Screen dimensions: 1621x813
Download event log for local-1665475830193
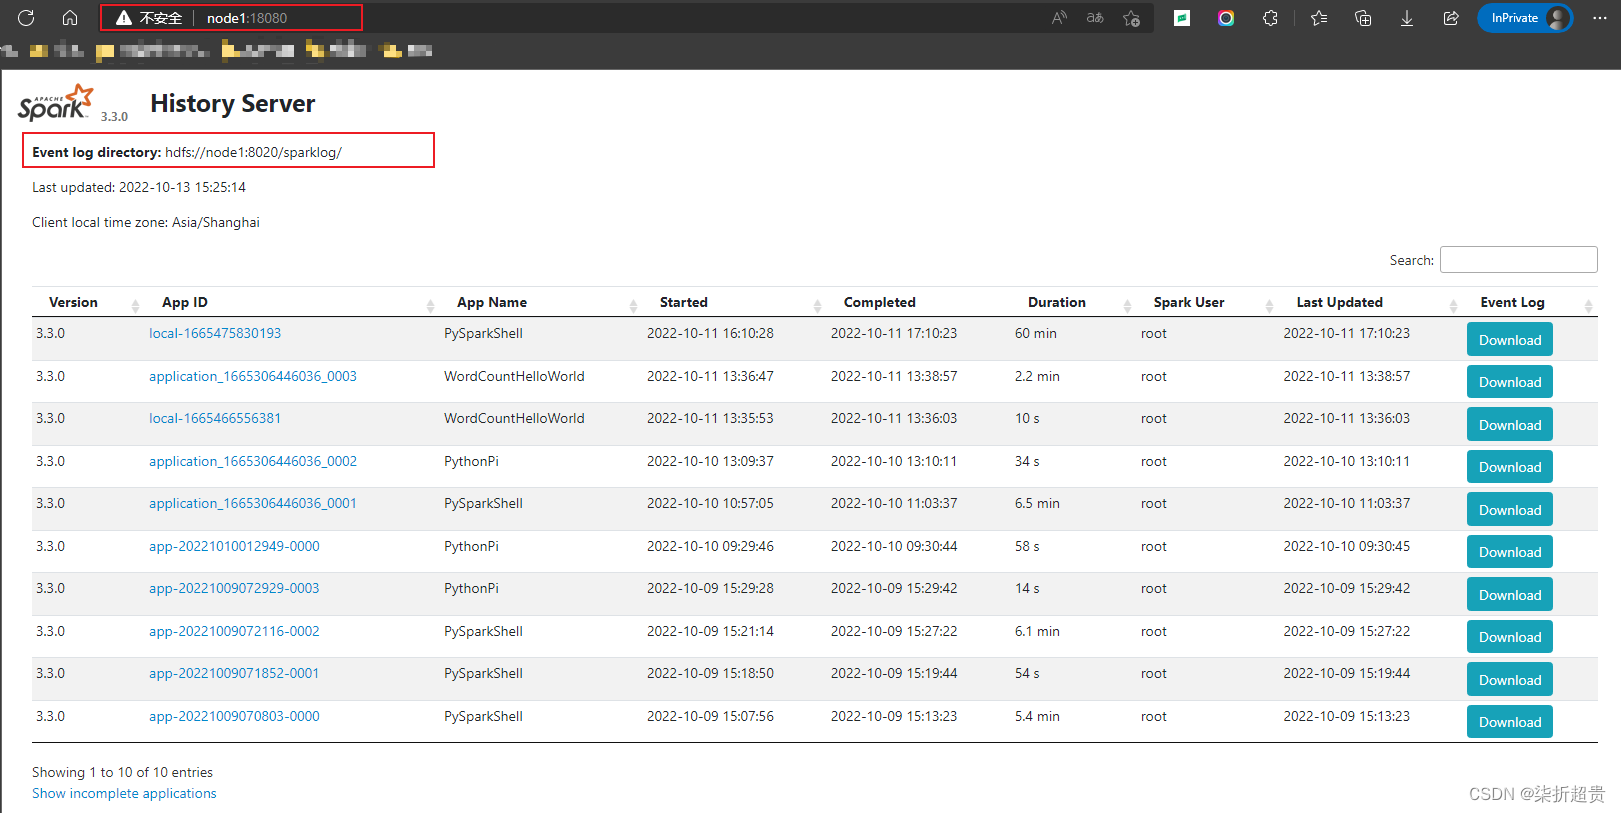coord(1510,339)
